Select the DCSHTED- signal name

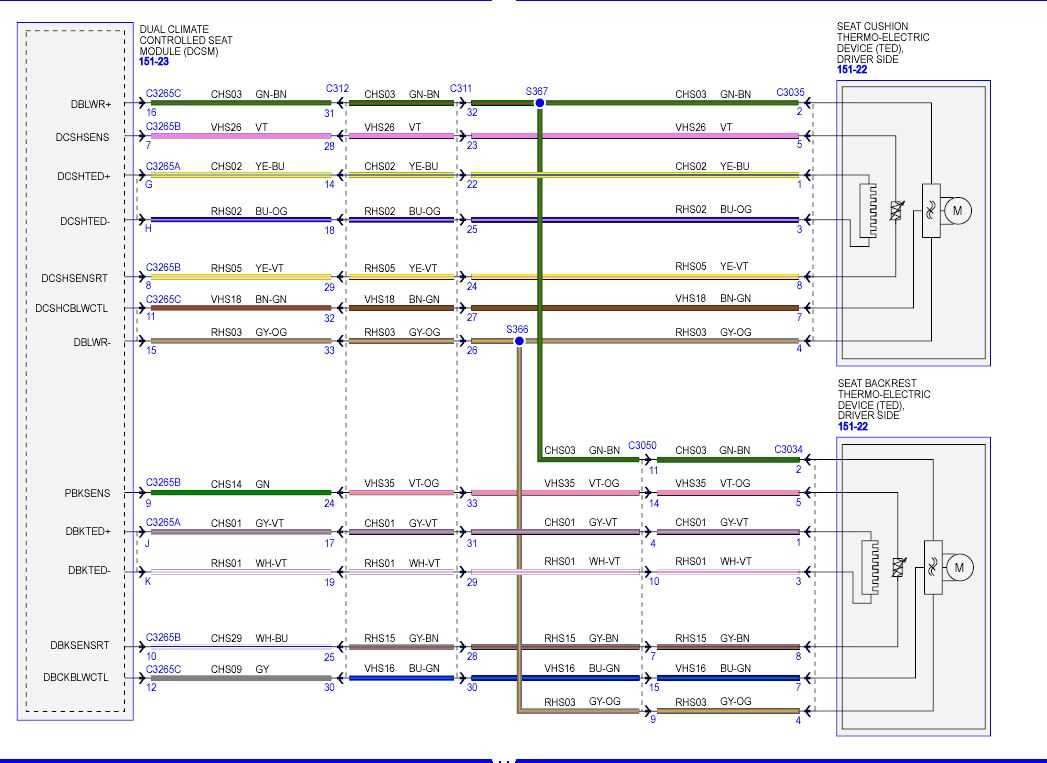(85, 221)
